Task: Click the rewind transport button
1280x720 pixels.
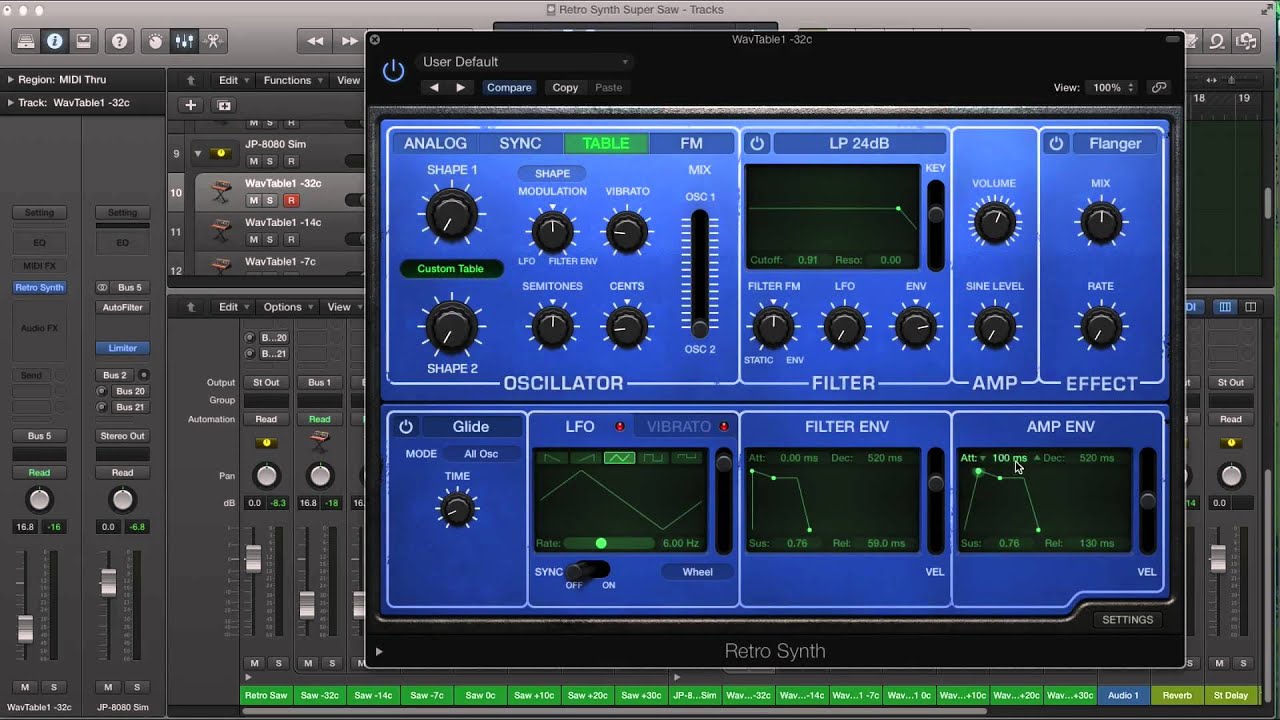Action: pos(315,41)
